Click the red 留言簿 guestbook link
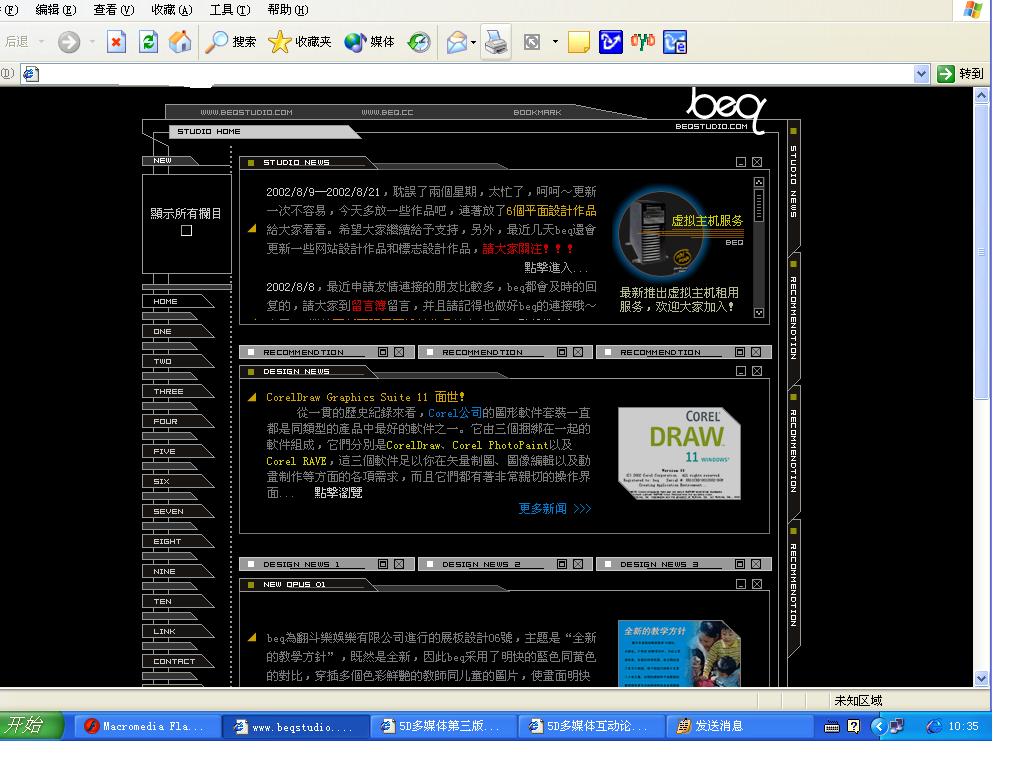Screen dimensions: 1024x768 (369, 306)
